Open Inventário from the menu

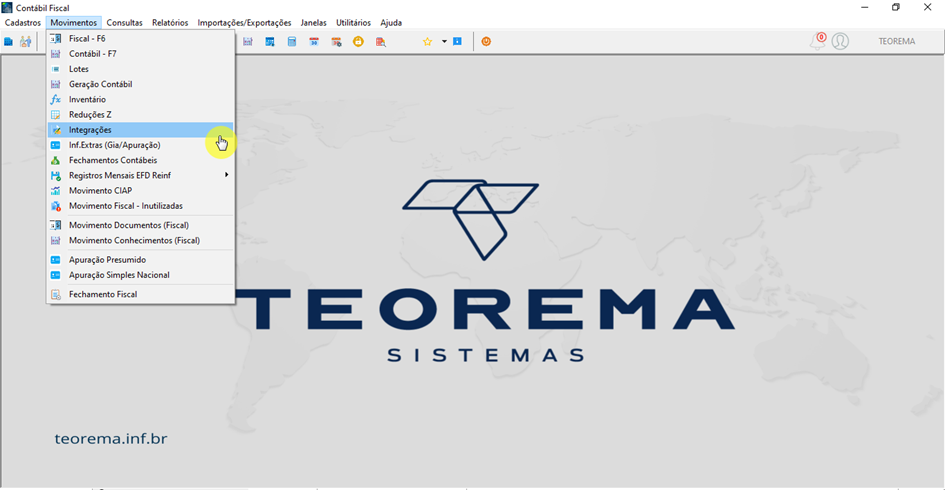click(140, 99)
